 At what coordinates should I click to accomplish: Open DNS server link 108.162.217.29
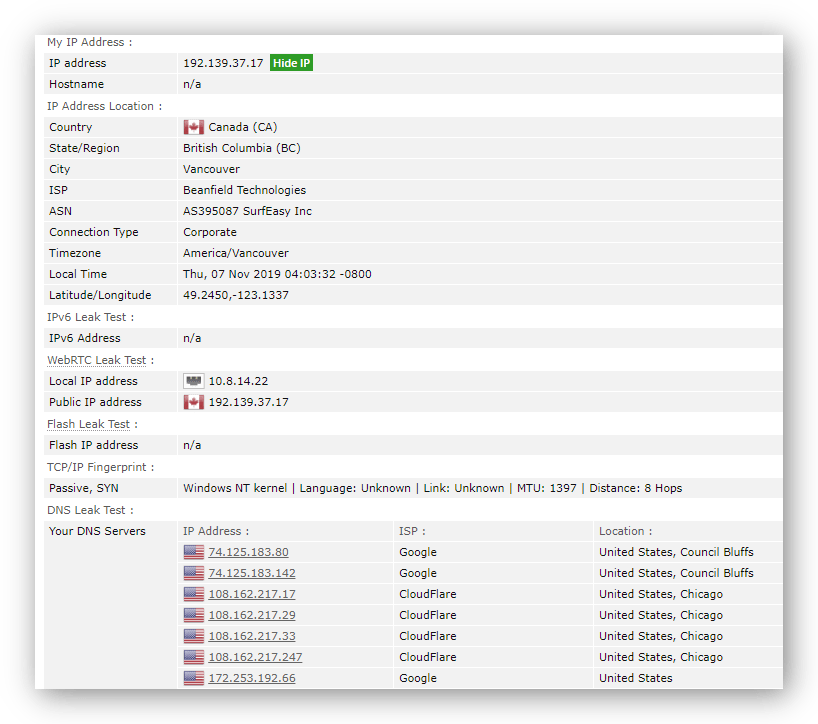click(x=252, y=615)
